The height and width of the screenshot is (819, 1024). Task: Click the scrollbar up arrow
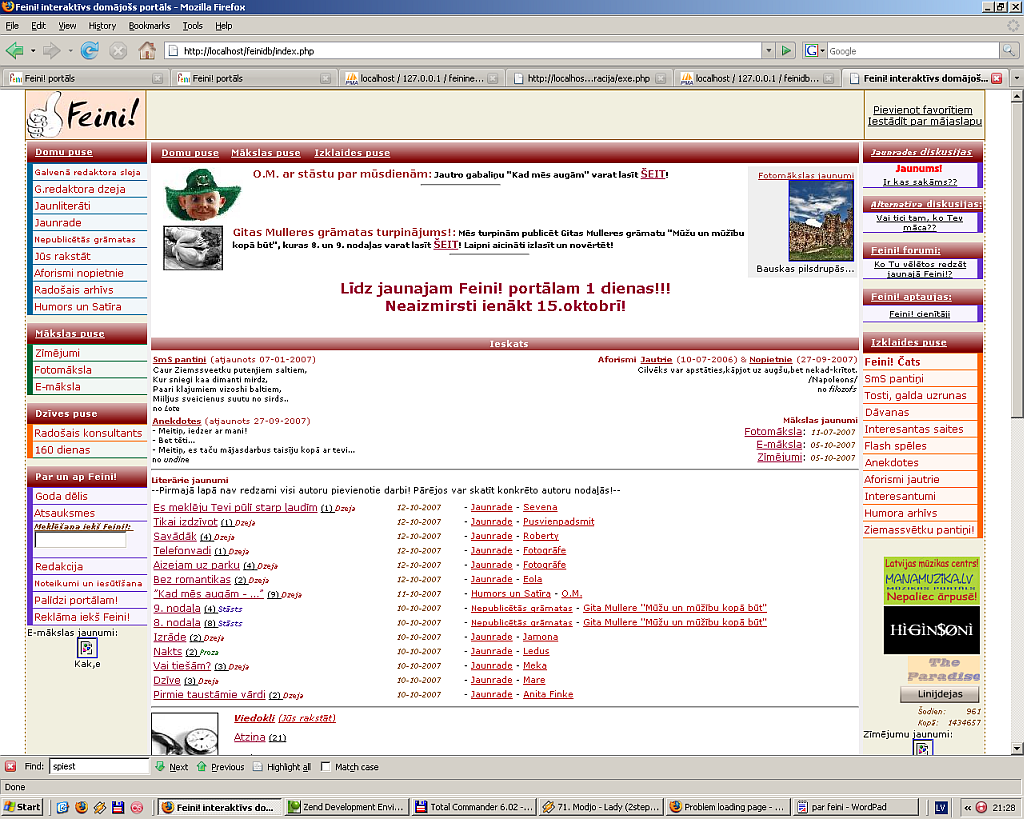(1017, 95)
